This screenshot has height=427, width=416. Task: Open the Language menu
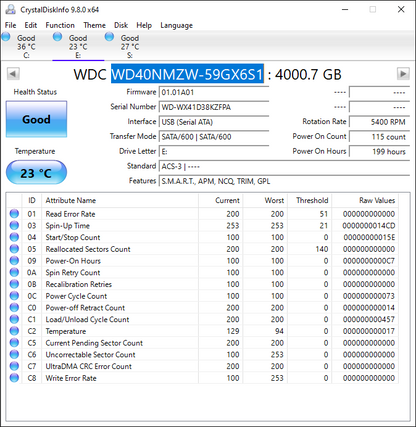[x=176, y=25]
